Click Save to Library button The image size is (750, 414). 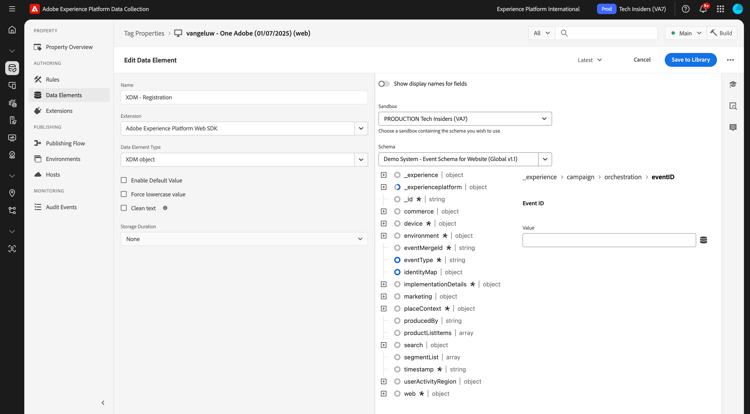690,60
